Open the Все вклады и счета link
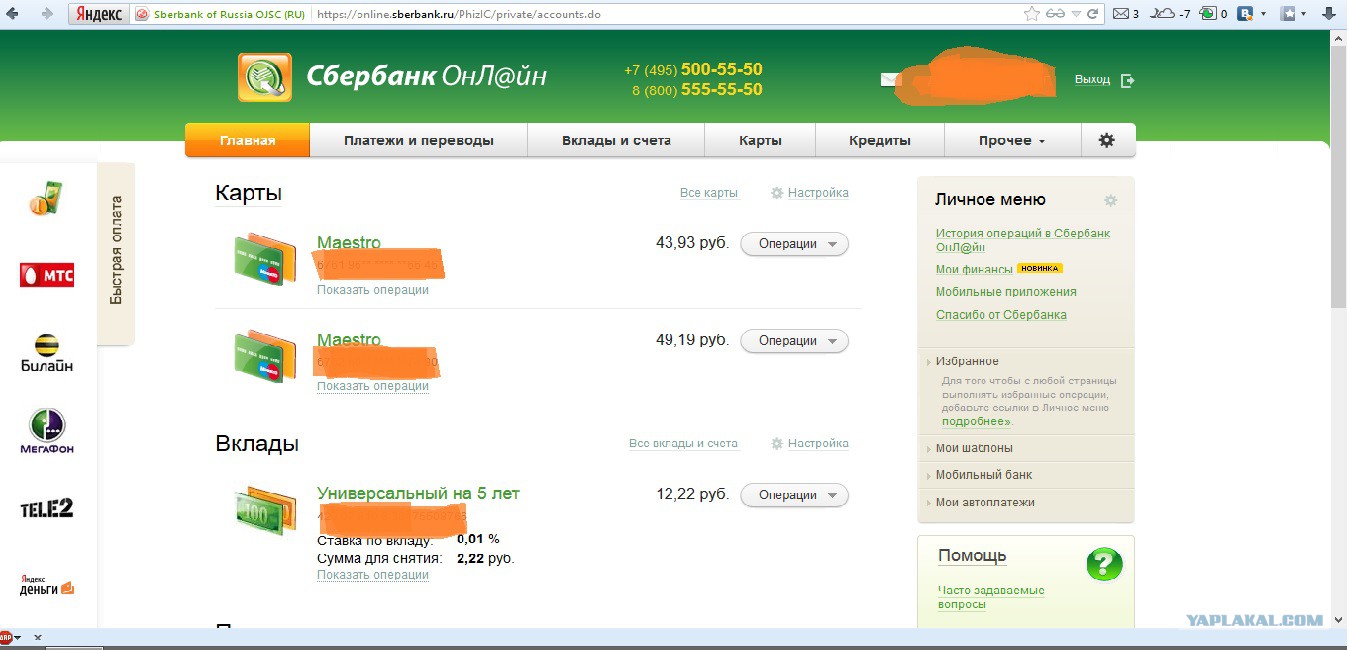1349x650 pixels. click(x=683, y=443)
